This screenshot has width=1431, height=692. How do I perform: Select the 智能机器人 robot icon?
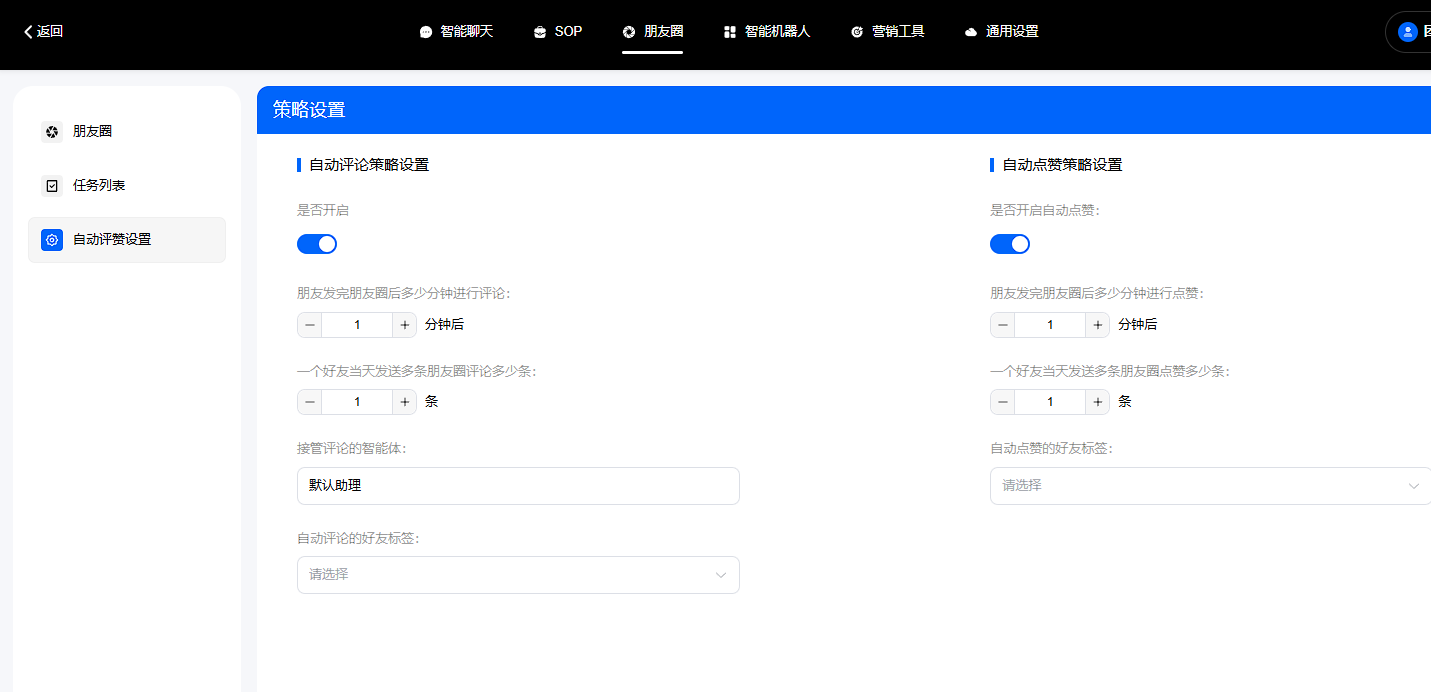[x=729, y=31]
